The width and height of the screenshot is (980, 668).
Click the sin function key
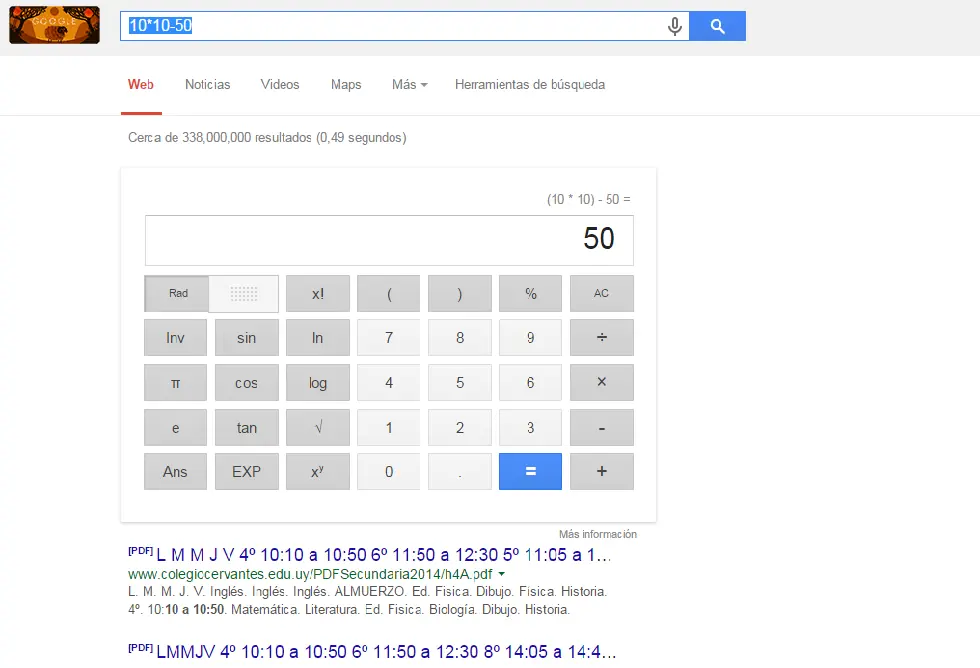point(247,337)
